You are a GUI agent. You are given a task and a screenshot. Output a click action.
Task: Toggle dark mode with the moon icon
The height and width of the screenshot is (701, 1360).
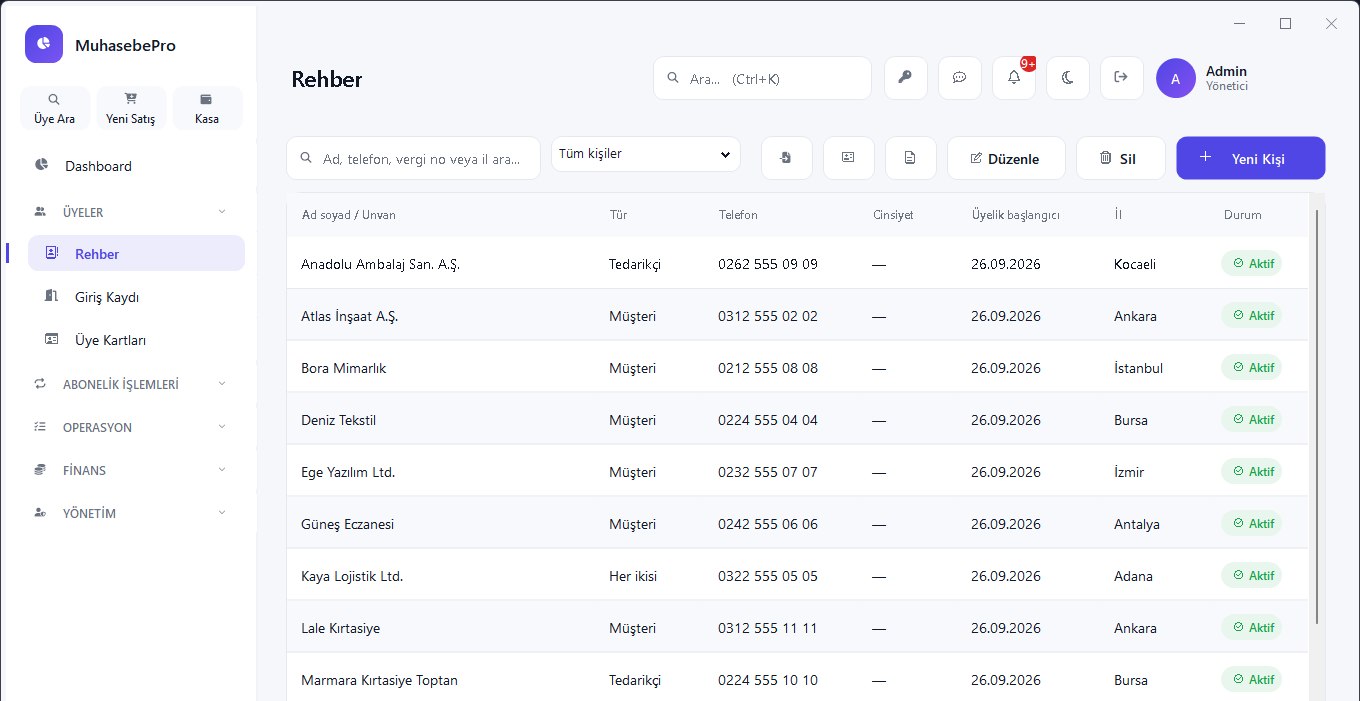coord(1068,78)
